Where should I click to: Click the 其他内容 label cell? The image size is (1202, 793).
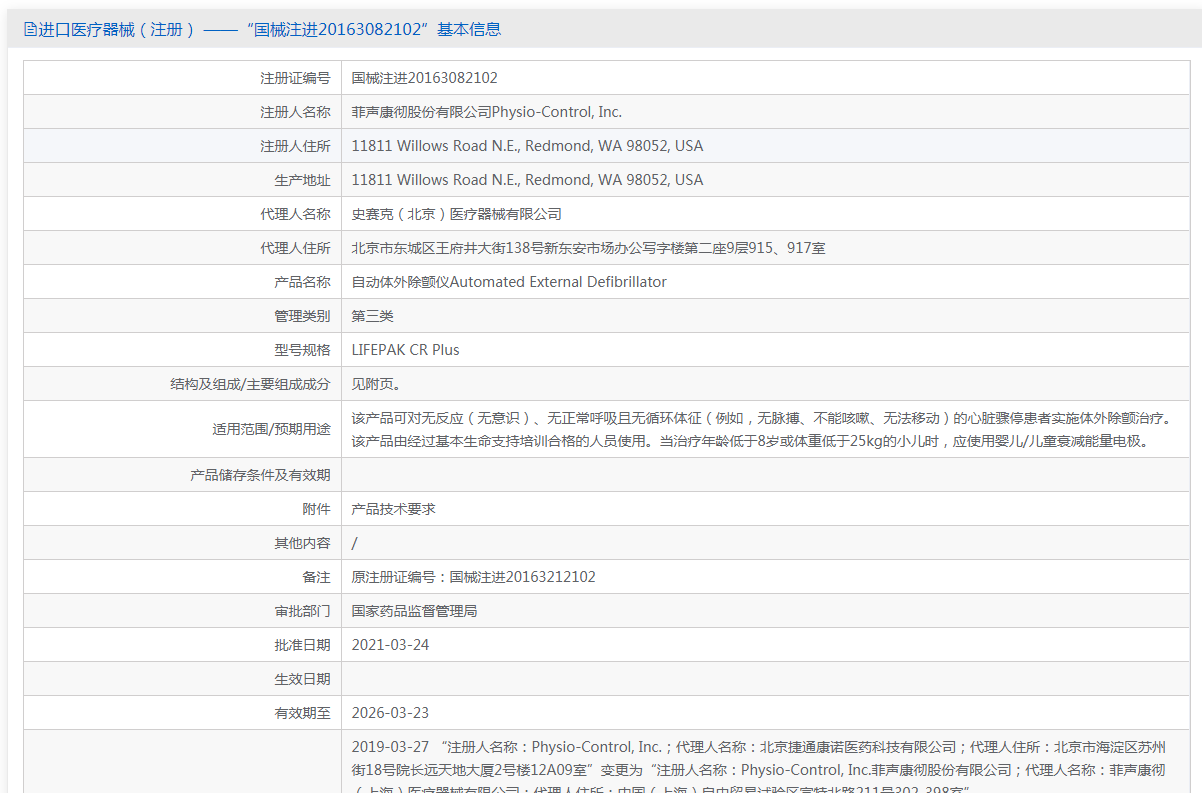pos(183,543)
